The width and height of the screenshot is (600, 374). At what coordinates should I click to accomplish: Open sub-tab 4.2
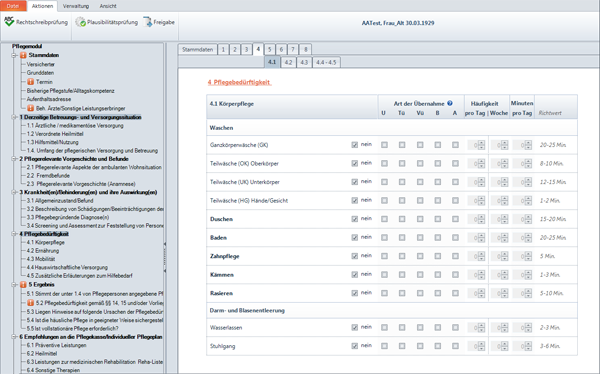(x=289, y=62)
